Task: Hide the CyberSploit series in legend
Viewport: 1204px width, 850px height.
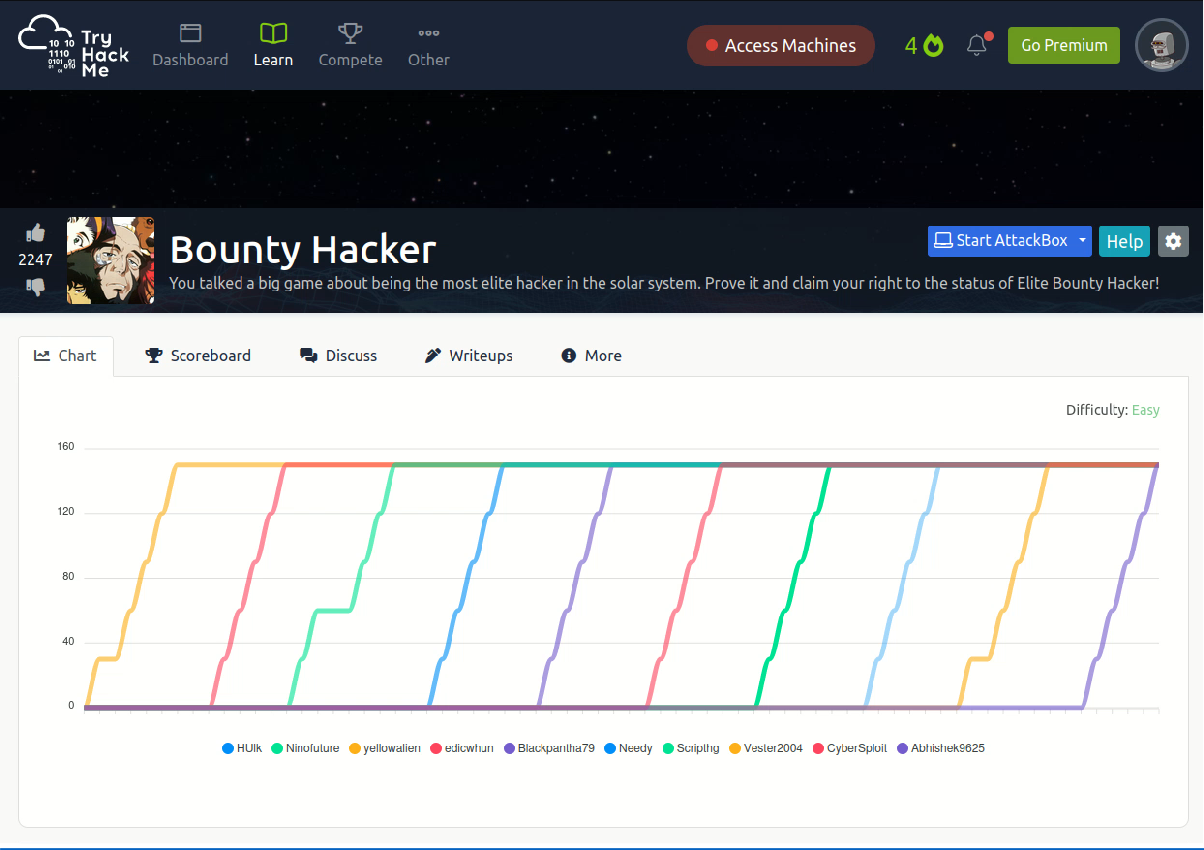Action: 849,748
